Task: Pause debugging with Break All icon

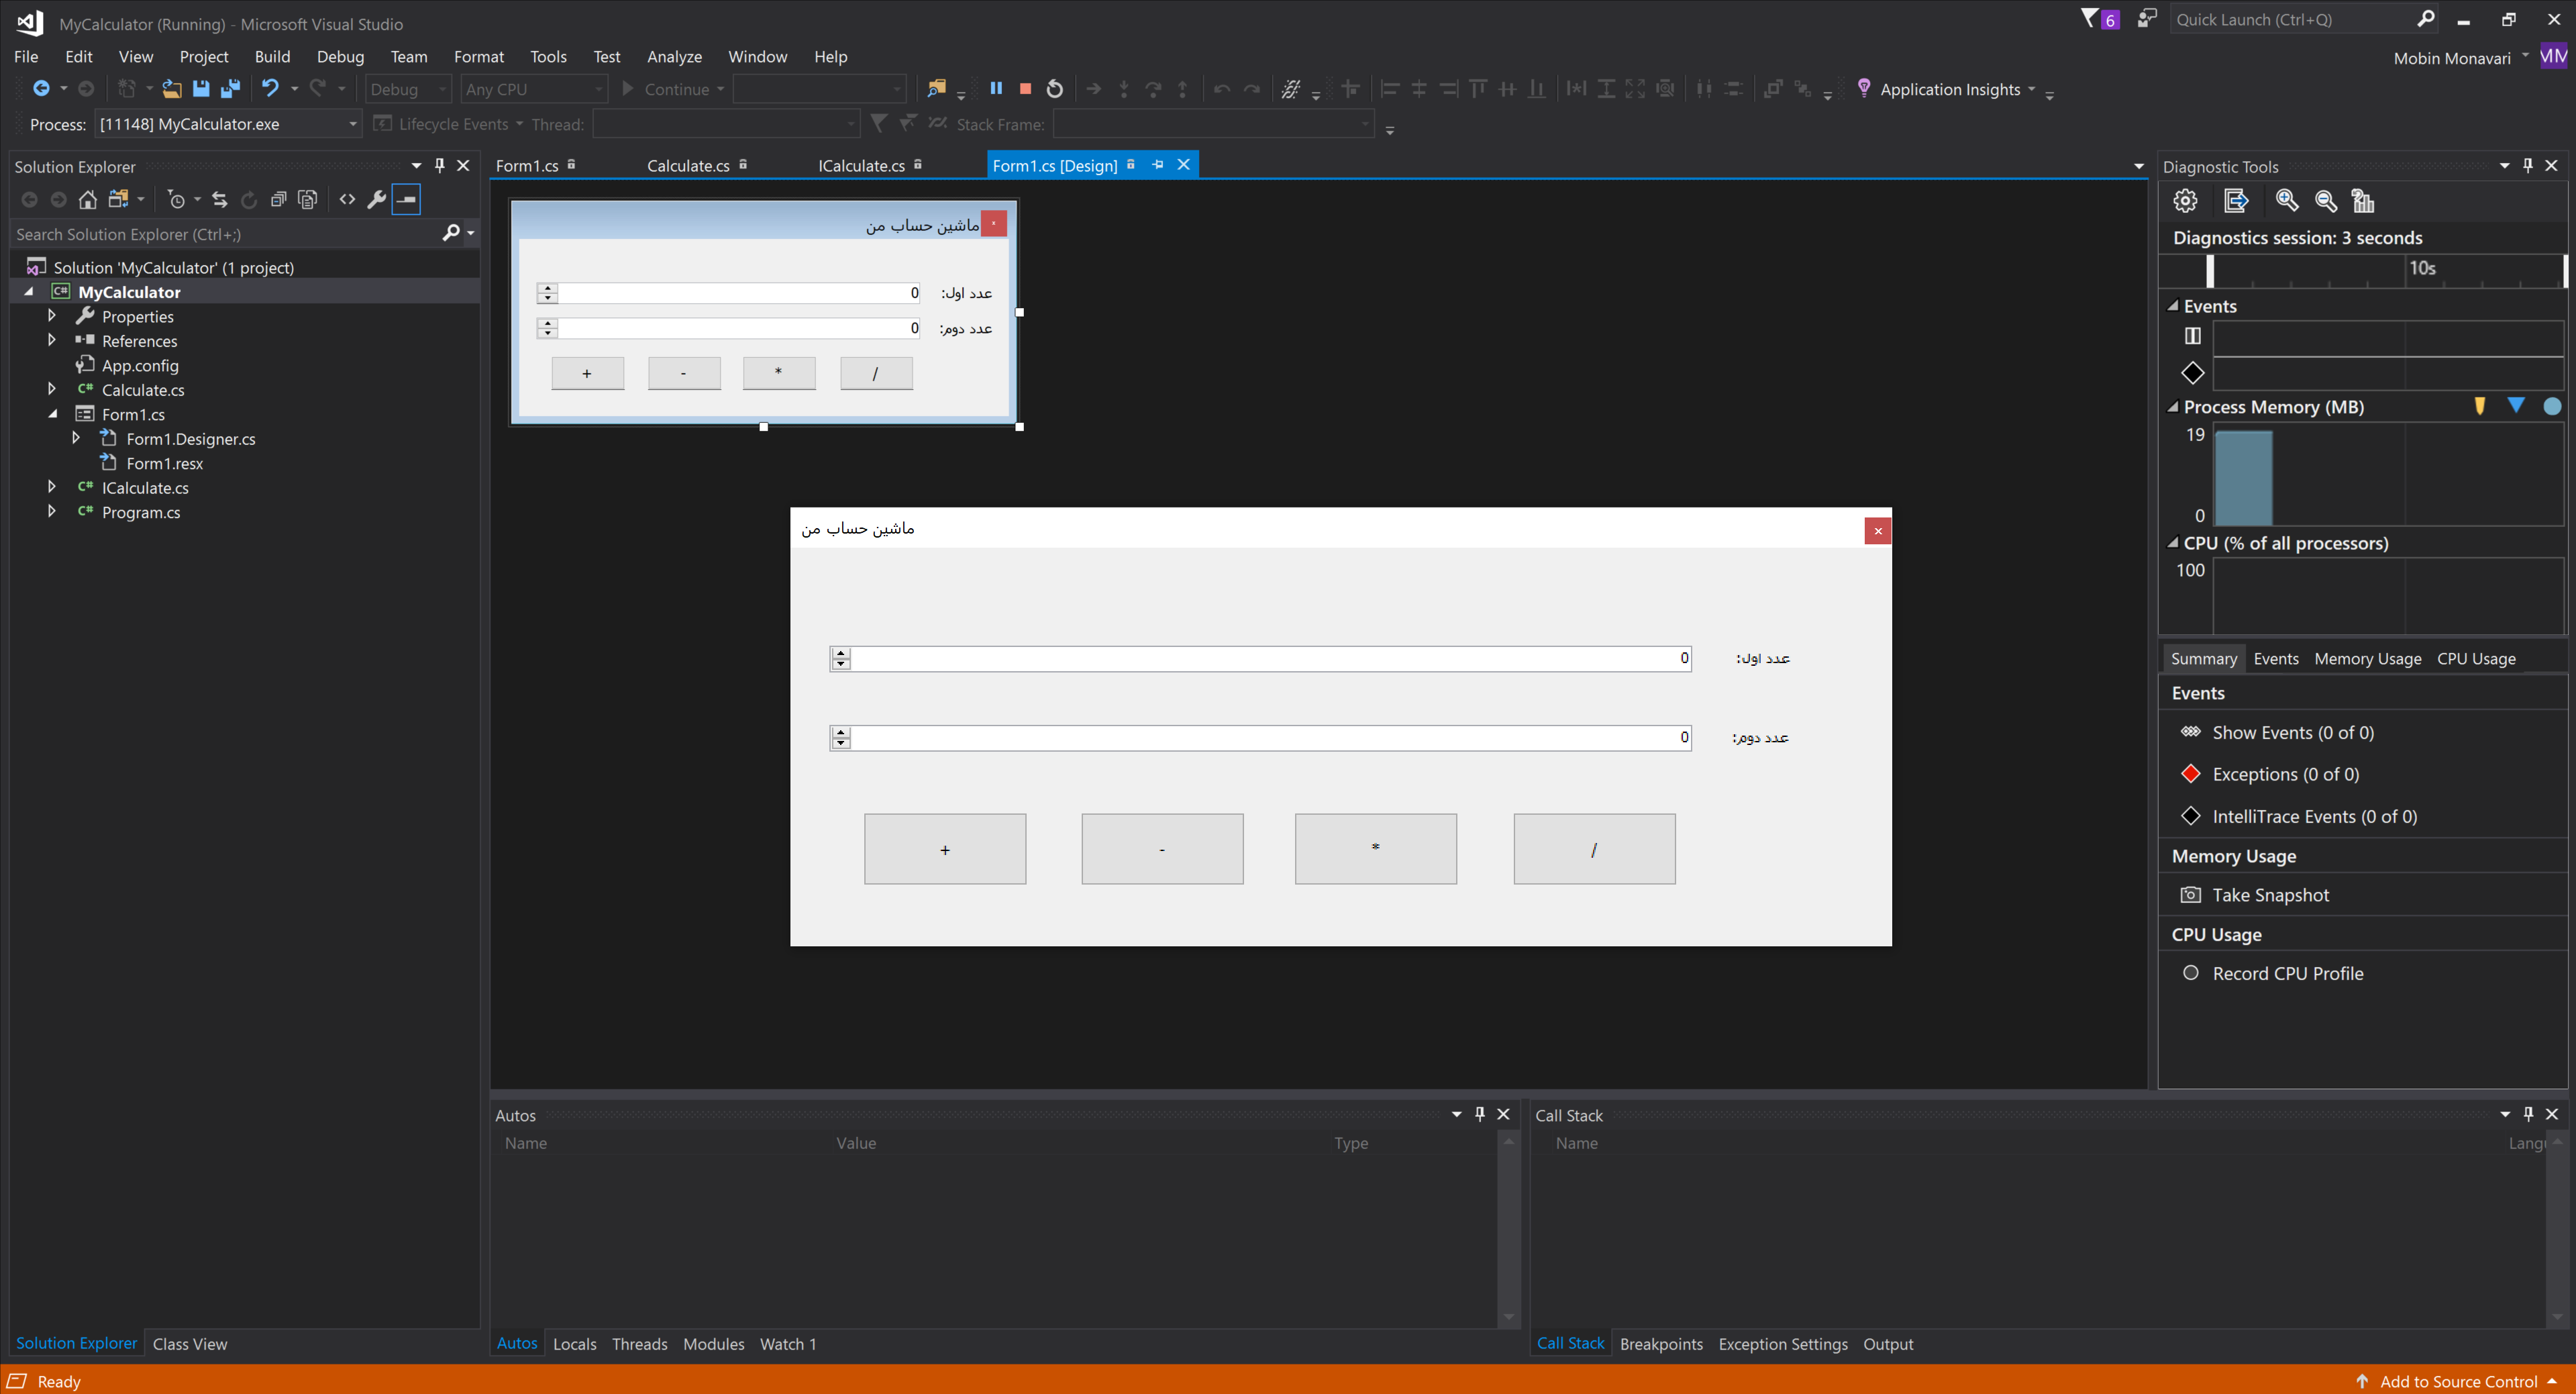Action: click(996, 89)
